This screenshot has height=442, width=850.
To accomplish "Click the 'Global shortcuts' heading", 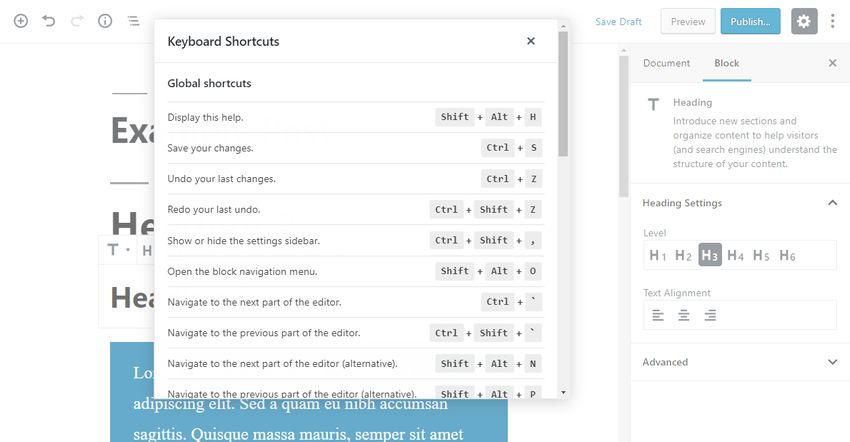I will click(x=209, y=83).
